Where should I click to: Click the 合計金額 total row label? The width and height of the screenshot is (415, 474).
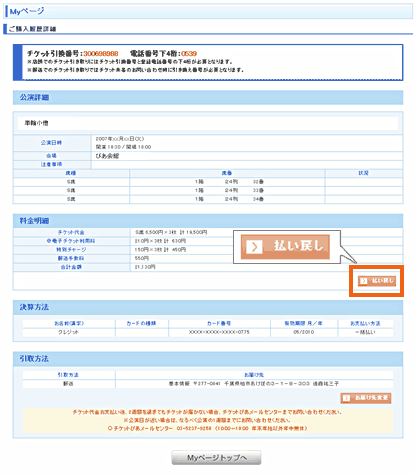71,267
